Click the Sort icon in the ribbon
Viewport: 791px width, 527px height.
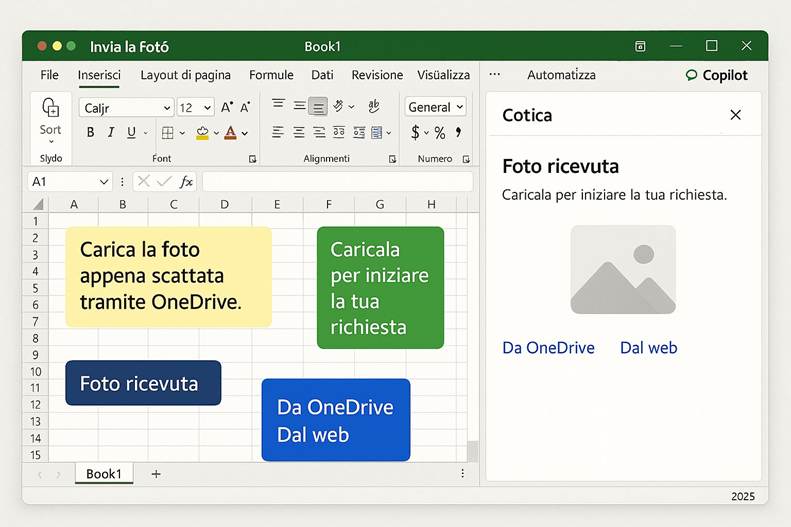point(50,107)
